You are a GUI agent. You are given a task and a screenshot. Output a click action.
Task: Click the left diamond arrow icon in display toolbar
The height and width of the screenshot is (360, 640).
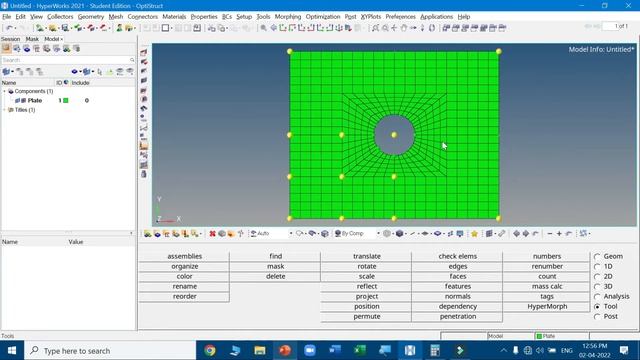point(516,233)
